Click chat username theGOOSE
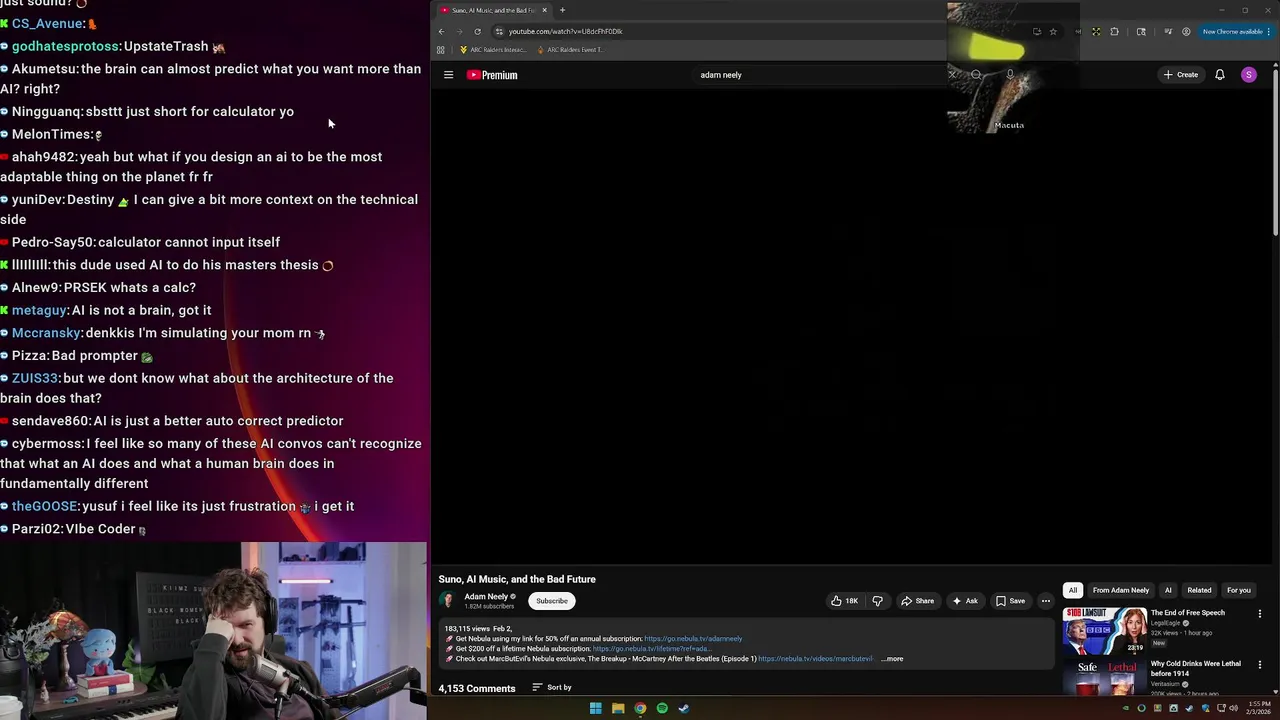The height and width of the screenshot is (720, 1280). (44, 506)
